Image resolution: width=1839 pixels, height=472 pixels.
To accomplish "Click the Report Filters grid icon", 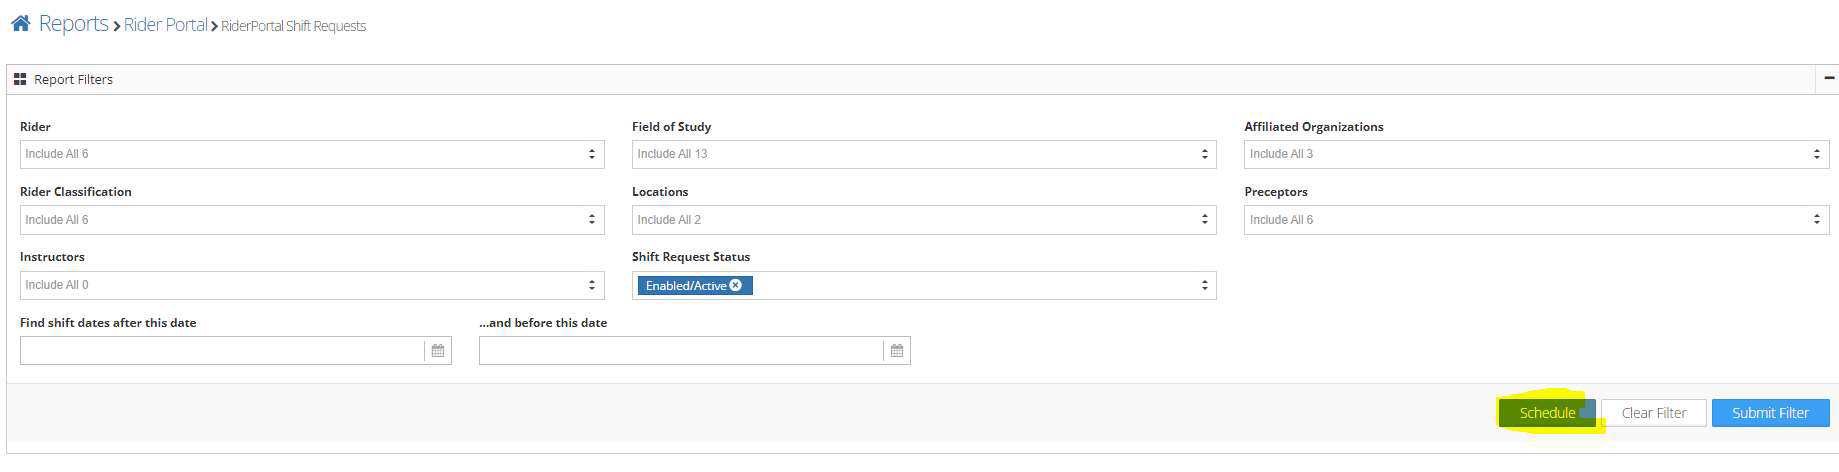I will tap(20, 80).
